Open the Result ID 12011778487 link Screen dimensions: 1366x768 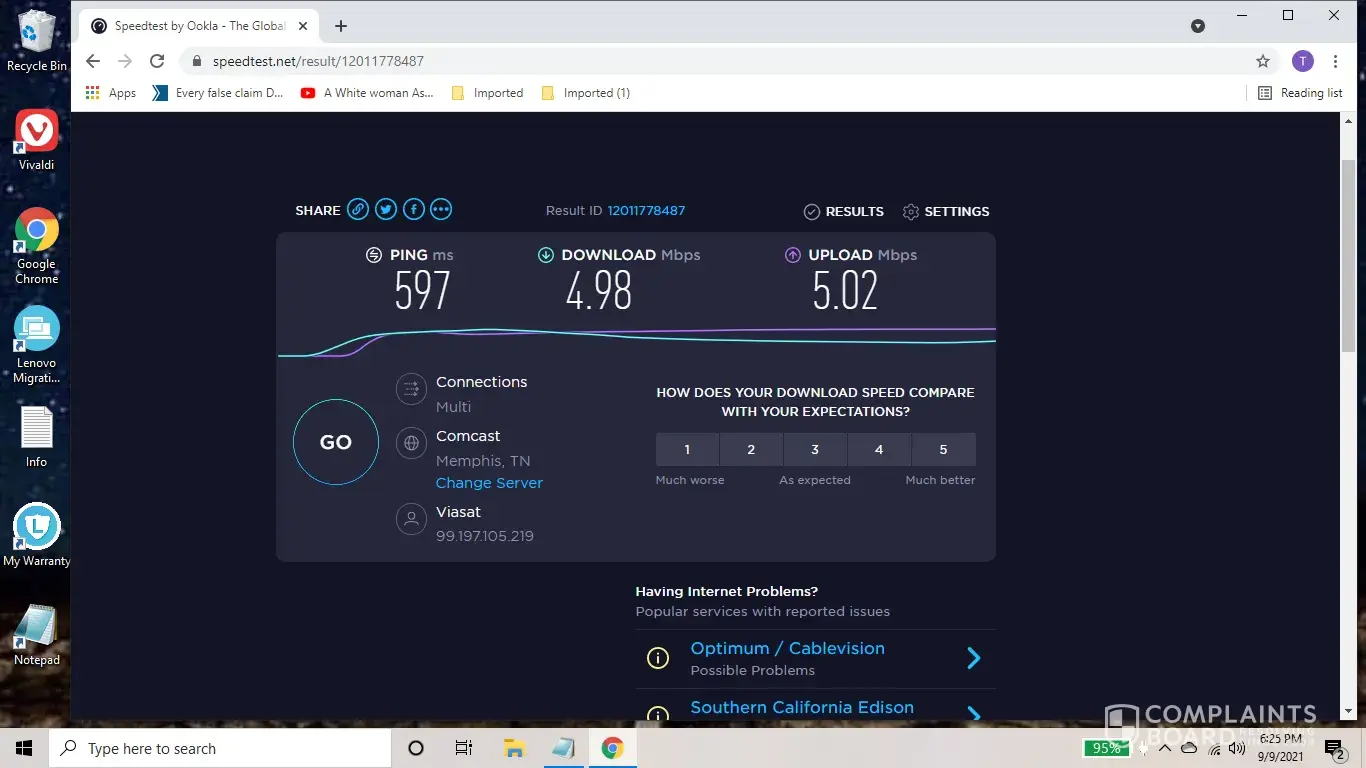pyautogui.click(x=646, y=211)
